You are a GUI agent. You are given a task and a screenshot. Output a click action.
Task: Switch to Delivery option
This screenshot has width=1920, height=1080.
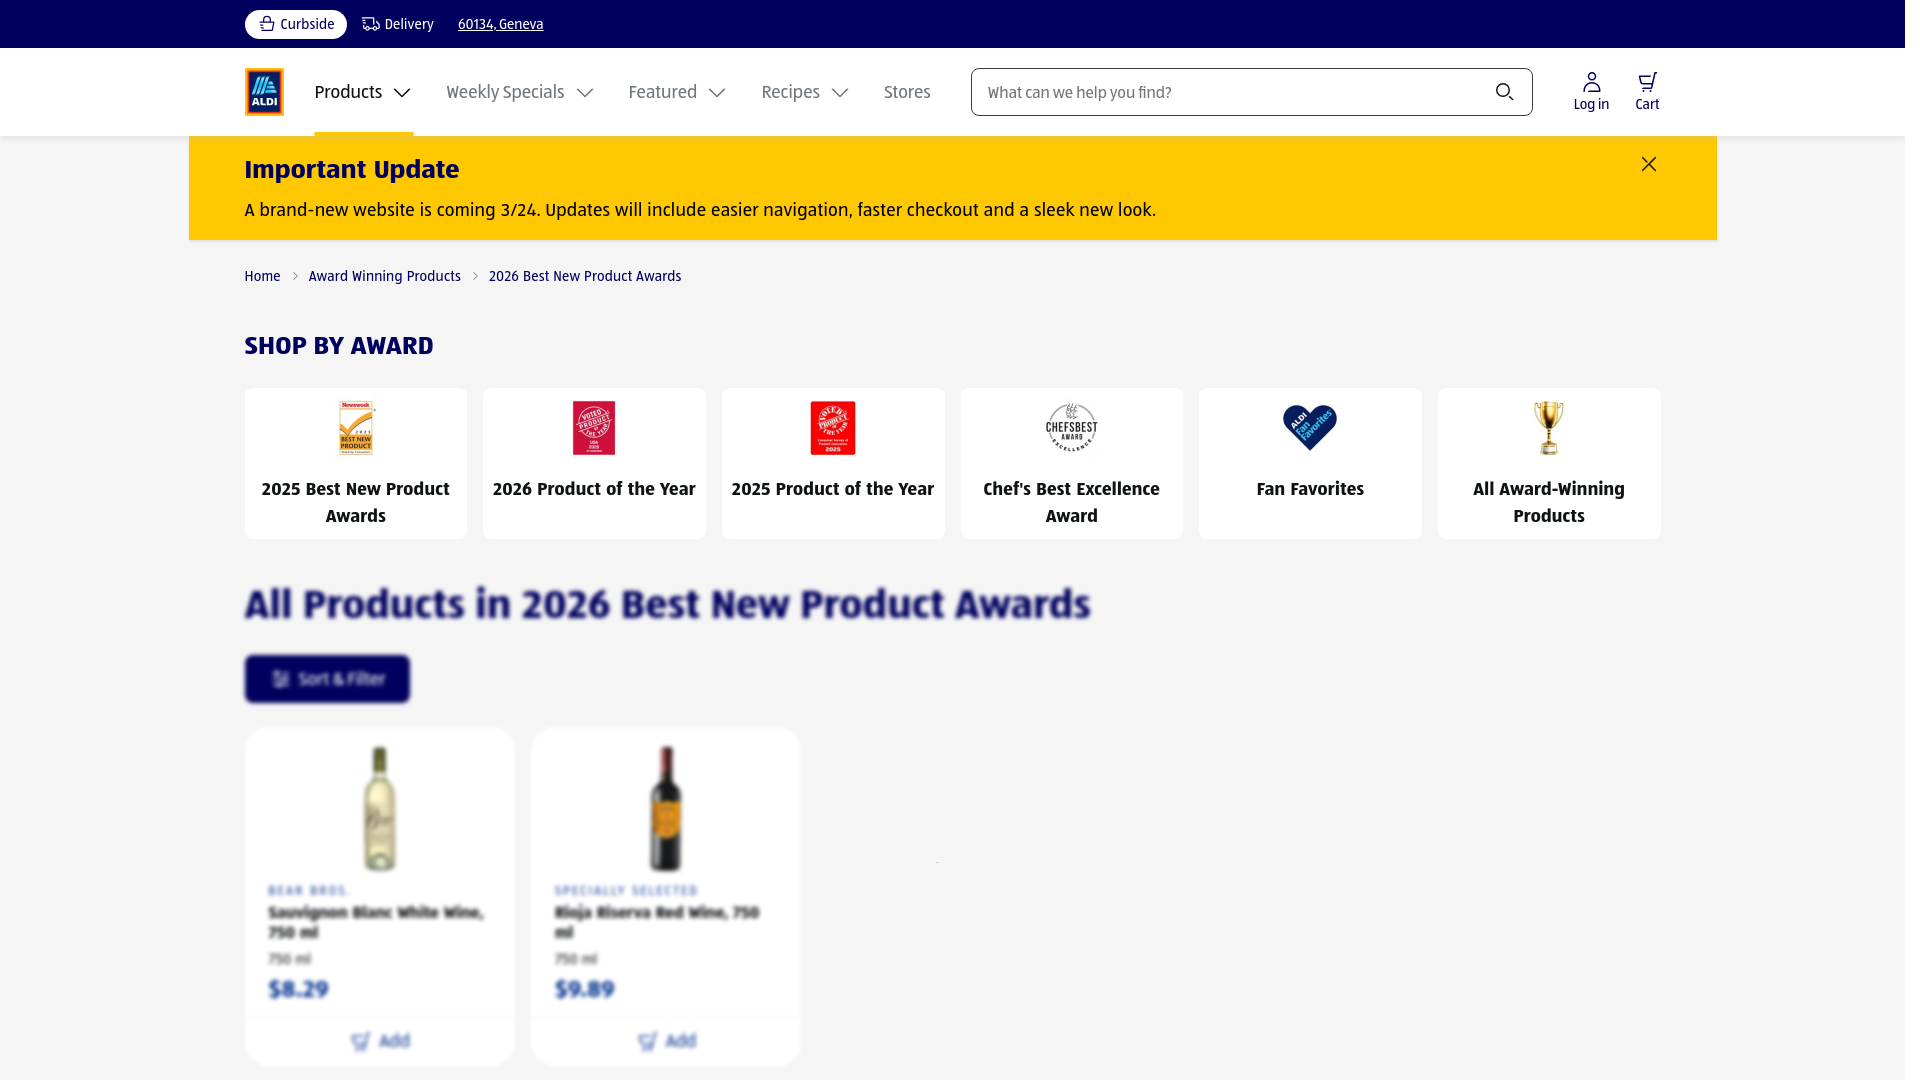[398, 24]
